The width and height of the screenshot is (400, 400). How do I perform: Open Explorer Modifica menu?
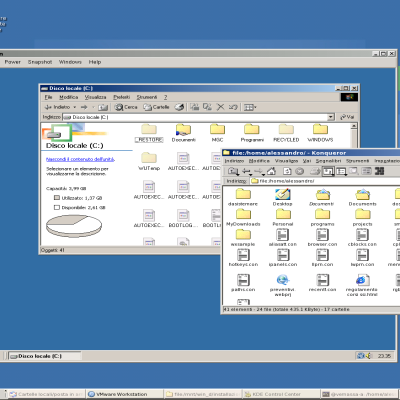(x=69, y=97)
